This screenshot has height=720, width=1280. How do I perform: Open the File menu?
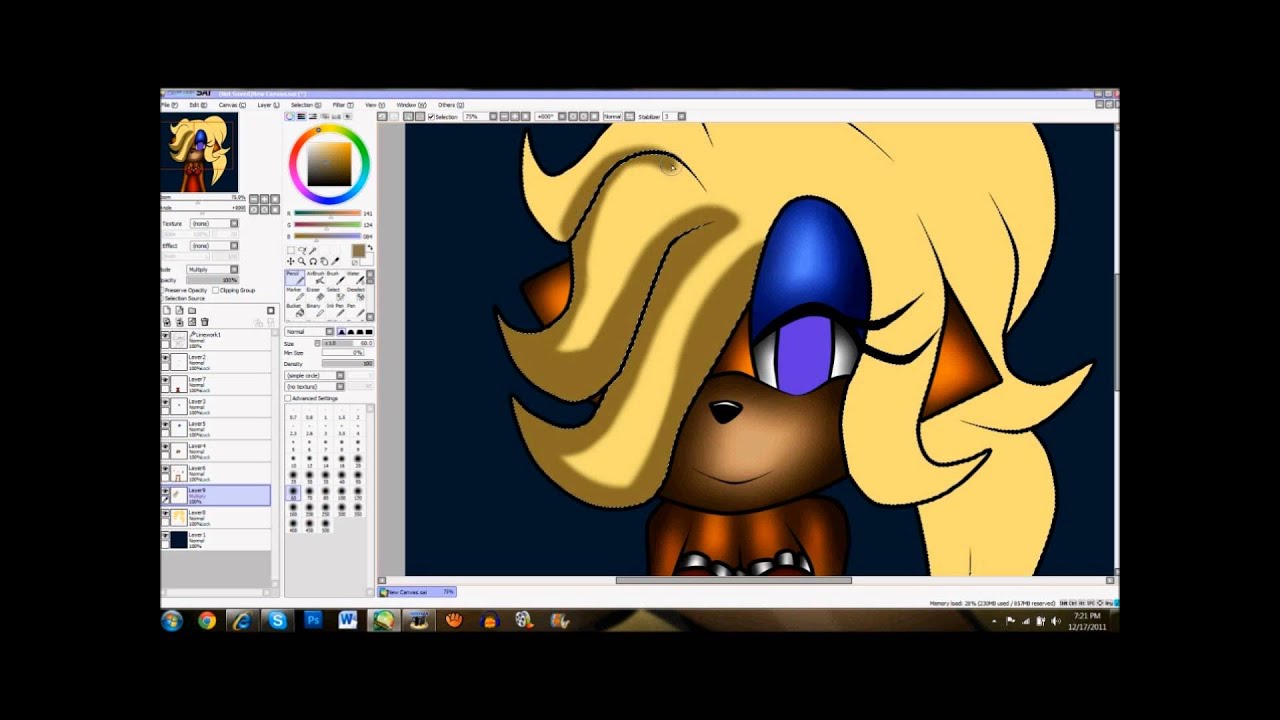pyautogui.click(x=170, y=105)
